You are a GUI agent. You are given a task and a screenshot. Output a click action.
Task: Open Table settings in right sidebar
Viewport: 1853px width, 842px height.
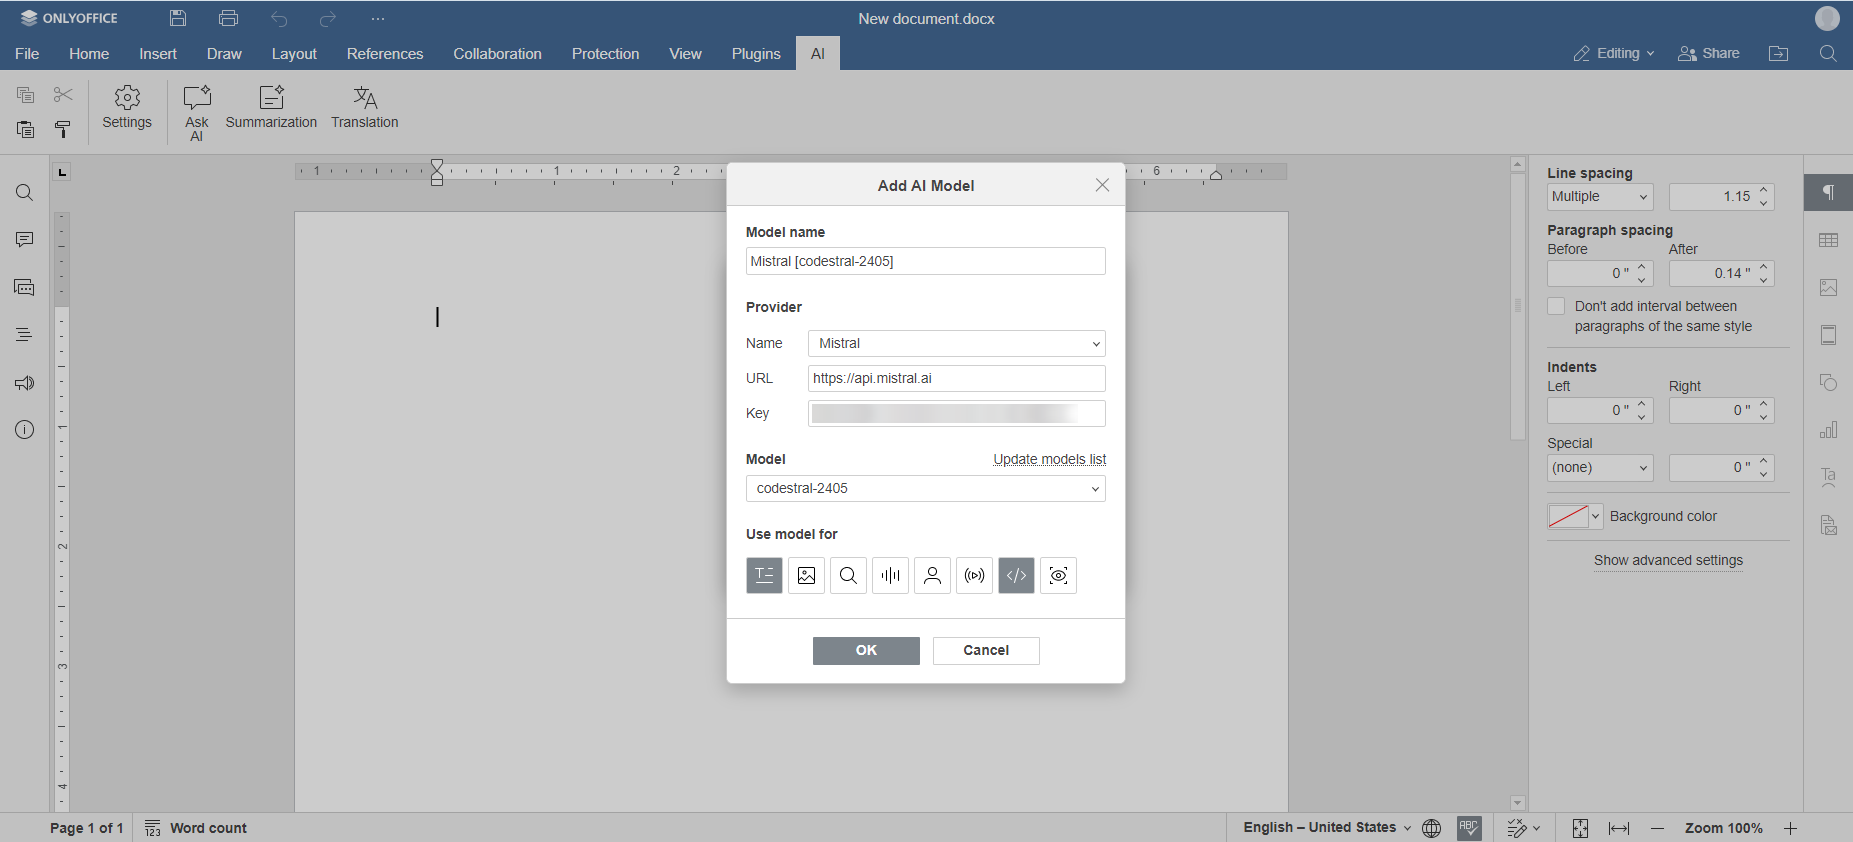coord(1828,240)
